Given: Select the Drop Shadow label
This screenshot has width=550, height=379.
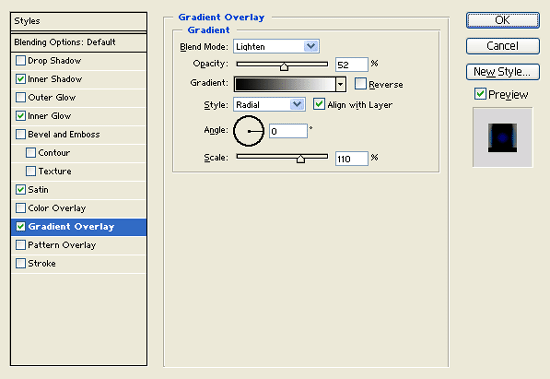Looking at the screenshot, I should pyautogui.click(x=54, y=61).
